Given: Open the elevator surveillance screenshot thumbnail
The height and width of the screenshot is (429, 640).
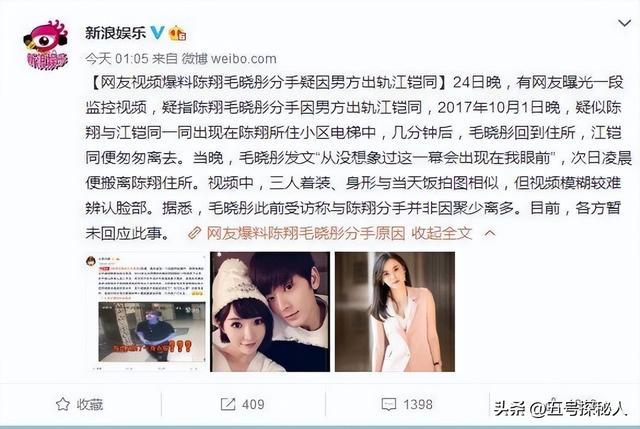Looking at the screenshot, I should pyautogui.click(x=146, y=312).
